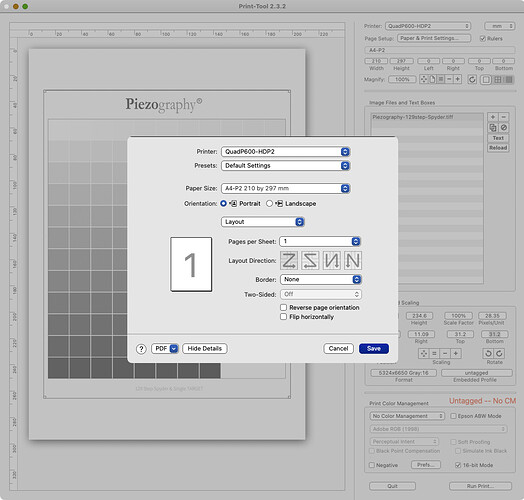Enable Reverse page orientation checkbox
This screenshot has width=524, height=500.
[283, 307]
